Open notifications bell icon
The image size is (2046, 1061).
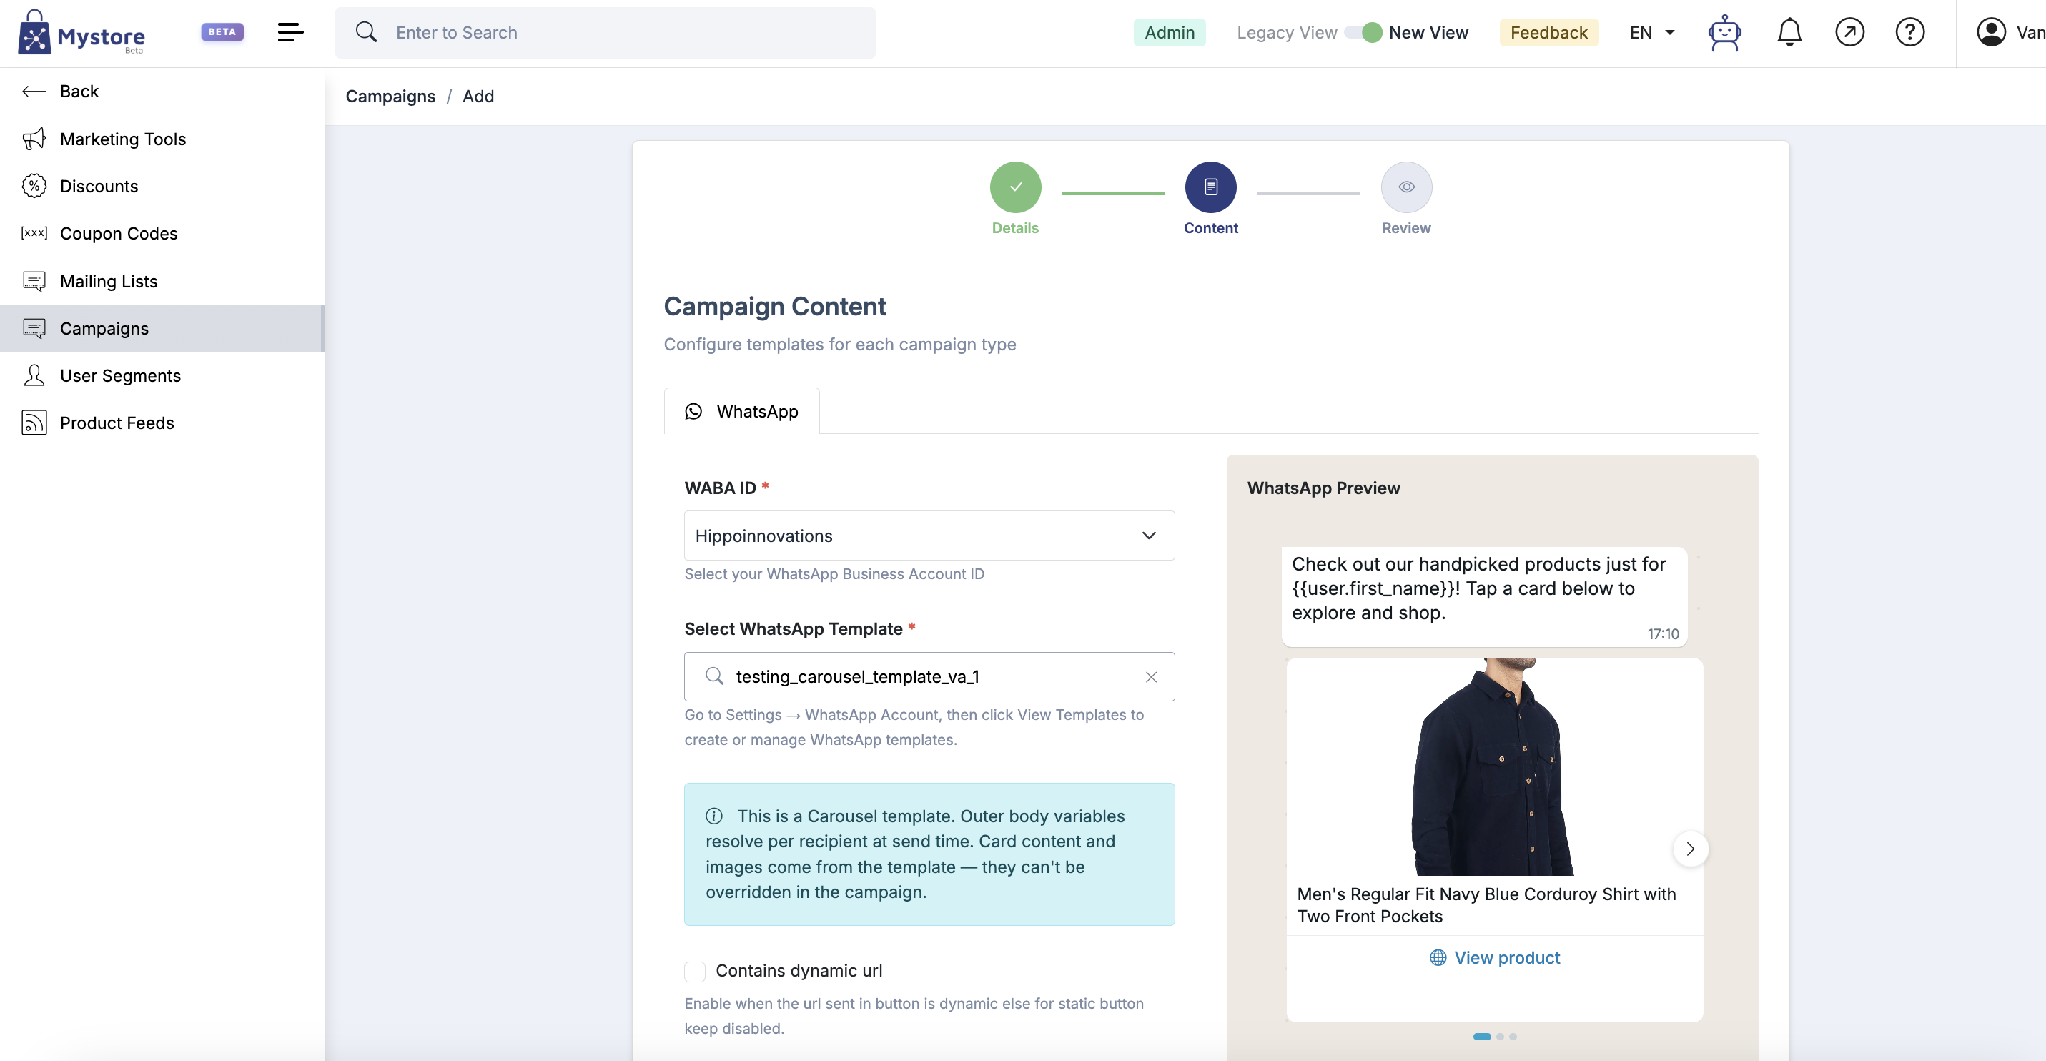point(1789,33)
